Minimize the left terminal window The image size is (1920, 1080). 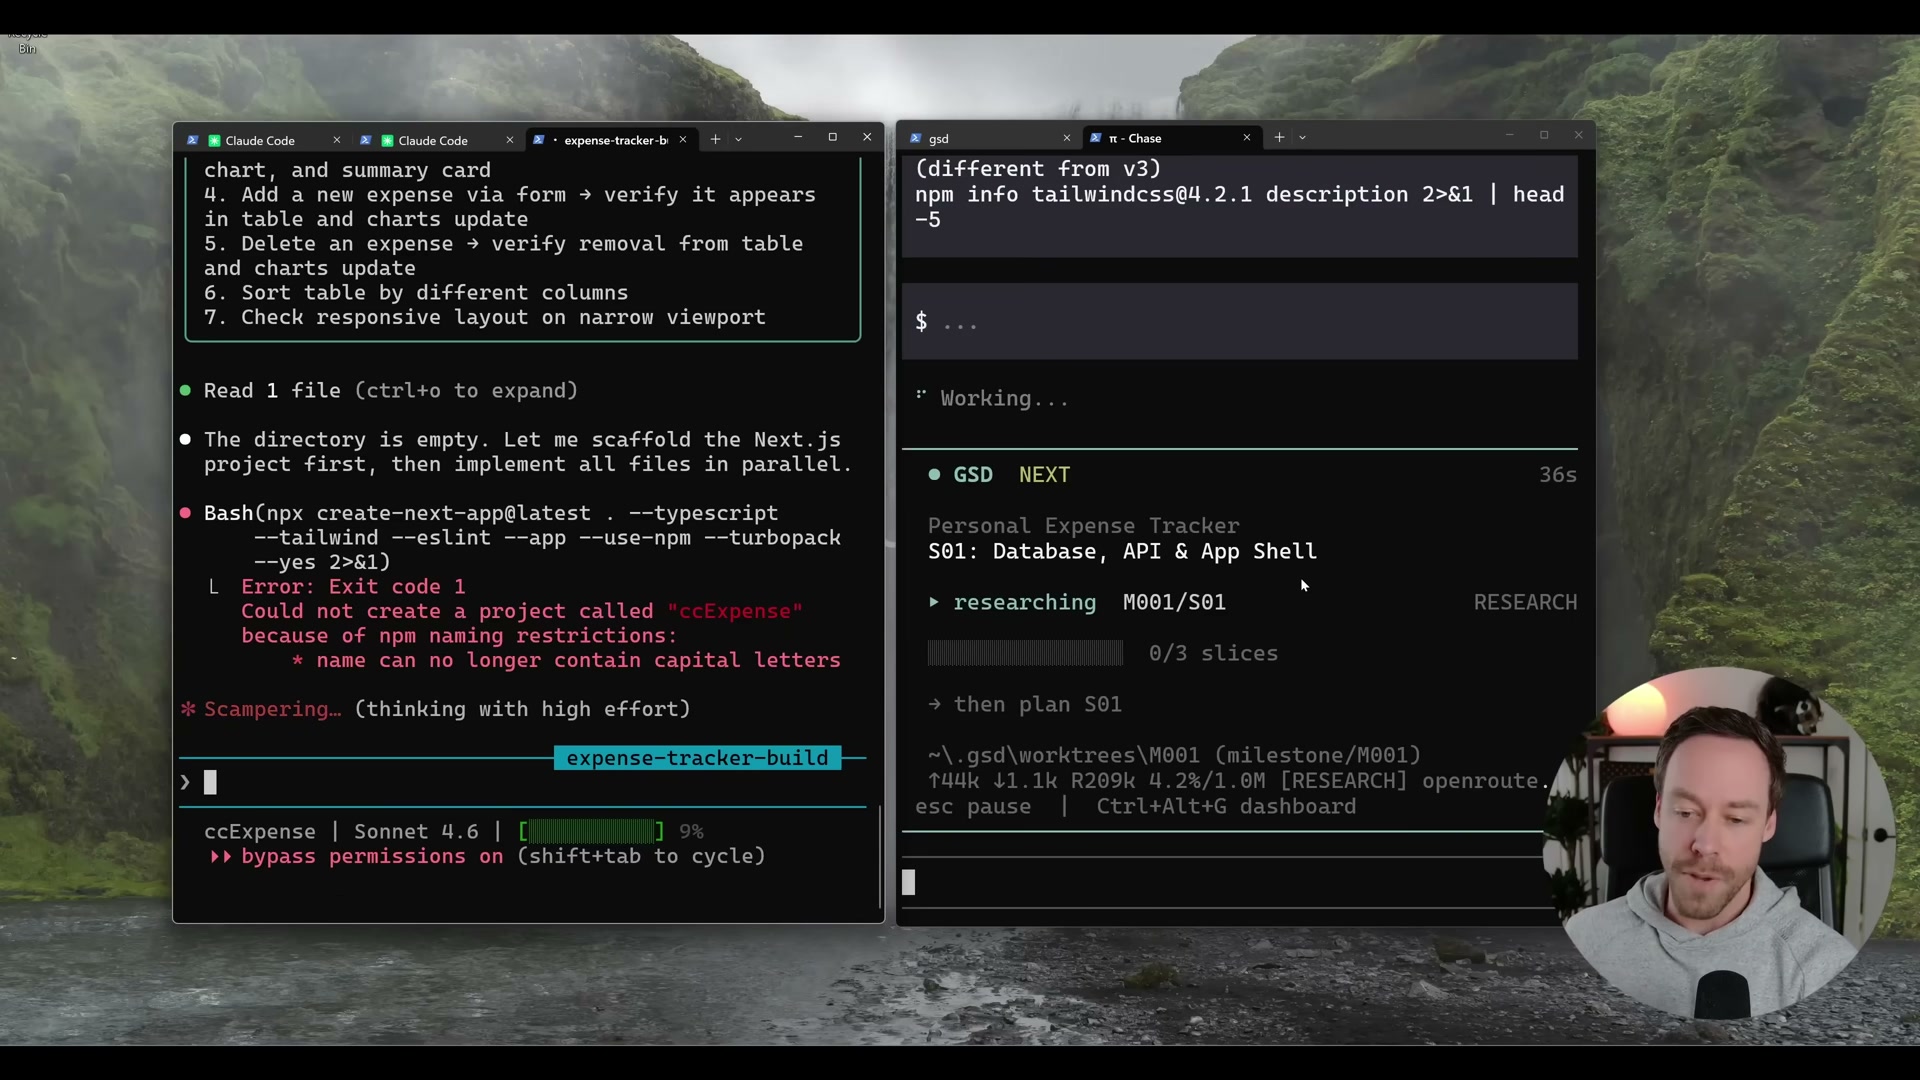798,137
